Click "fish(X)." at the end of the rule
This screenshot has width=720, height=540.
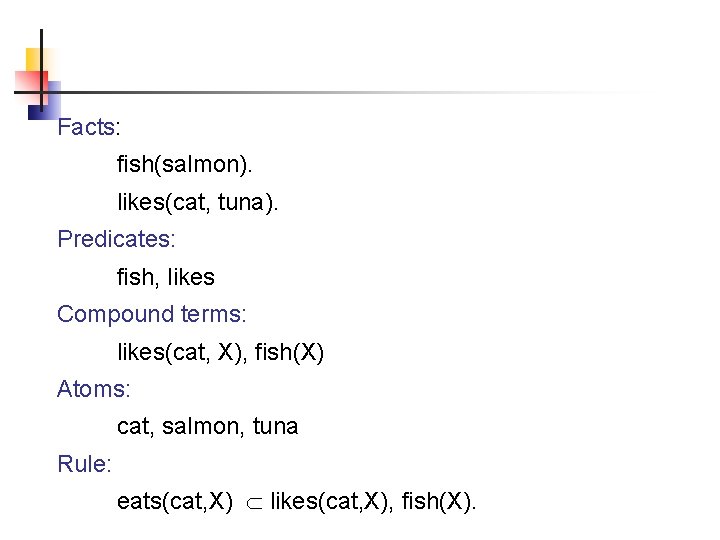439,502
